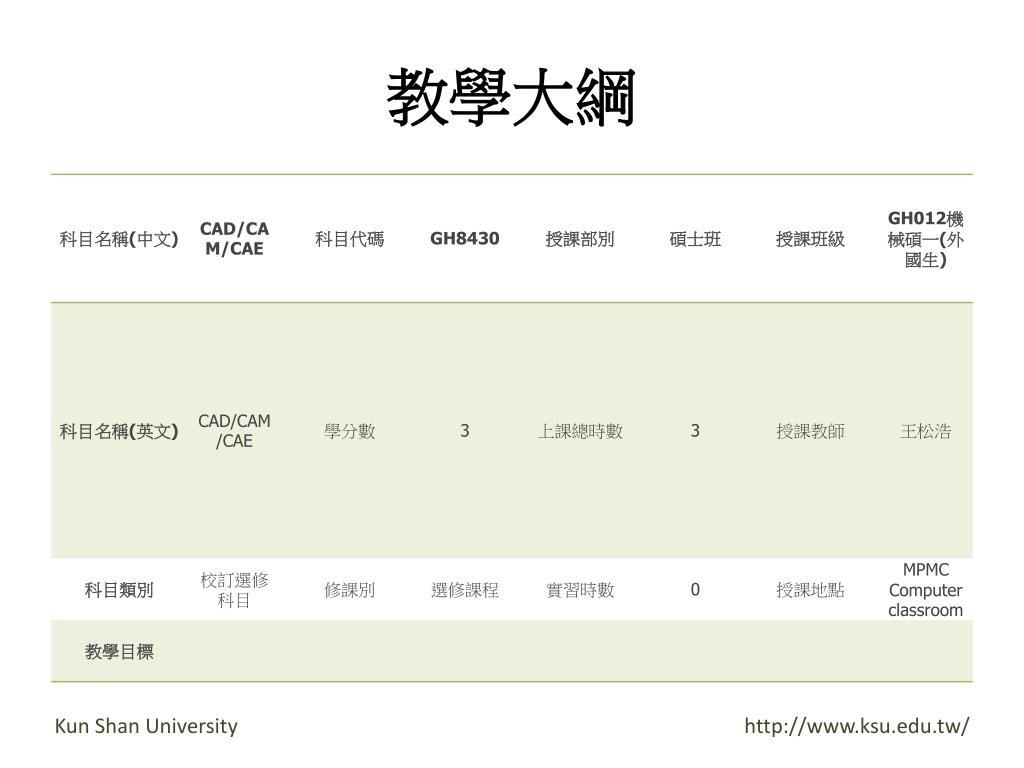Select the 實習時數 label

tap(580, 590)
